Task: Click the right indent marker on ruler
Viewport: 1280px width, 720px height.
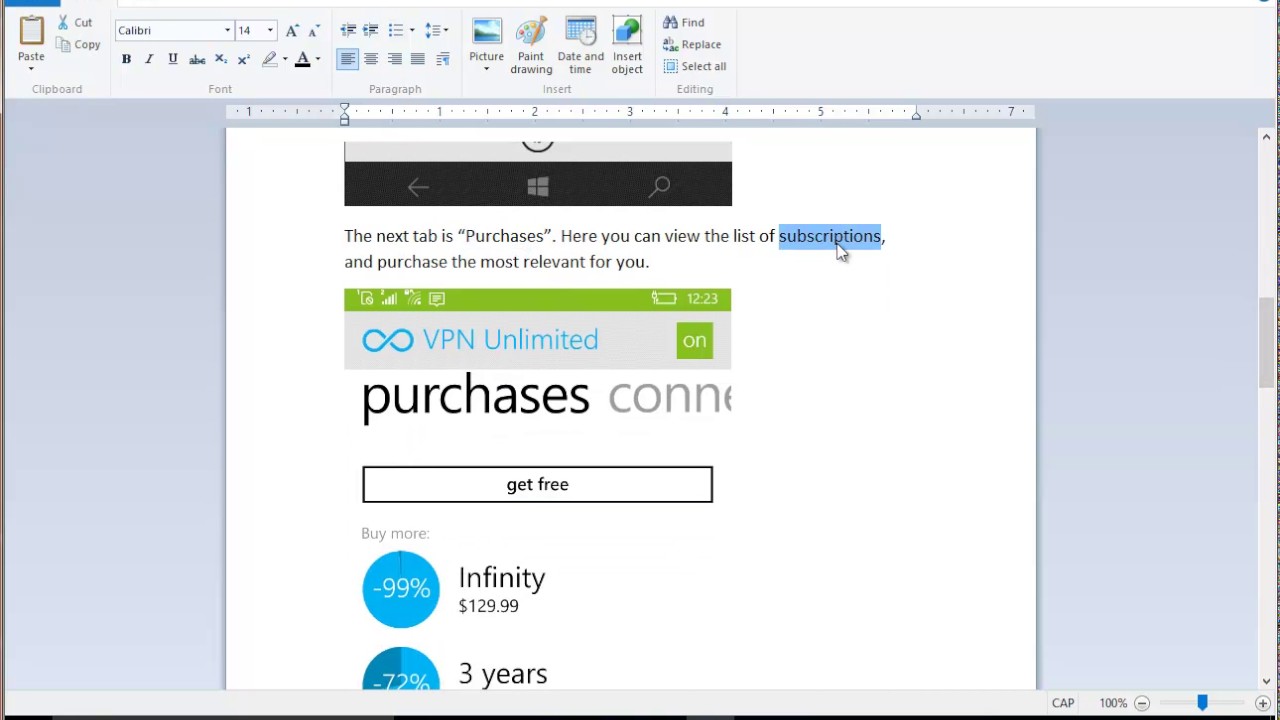Action: [915, 116]
